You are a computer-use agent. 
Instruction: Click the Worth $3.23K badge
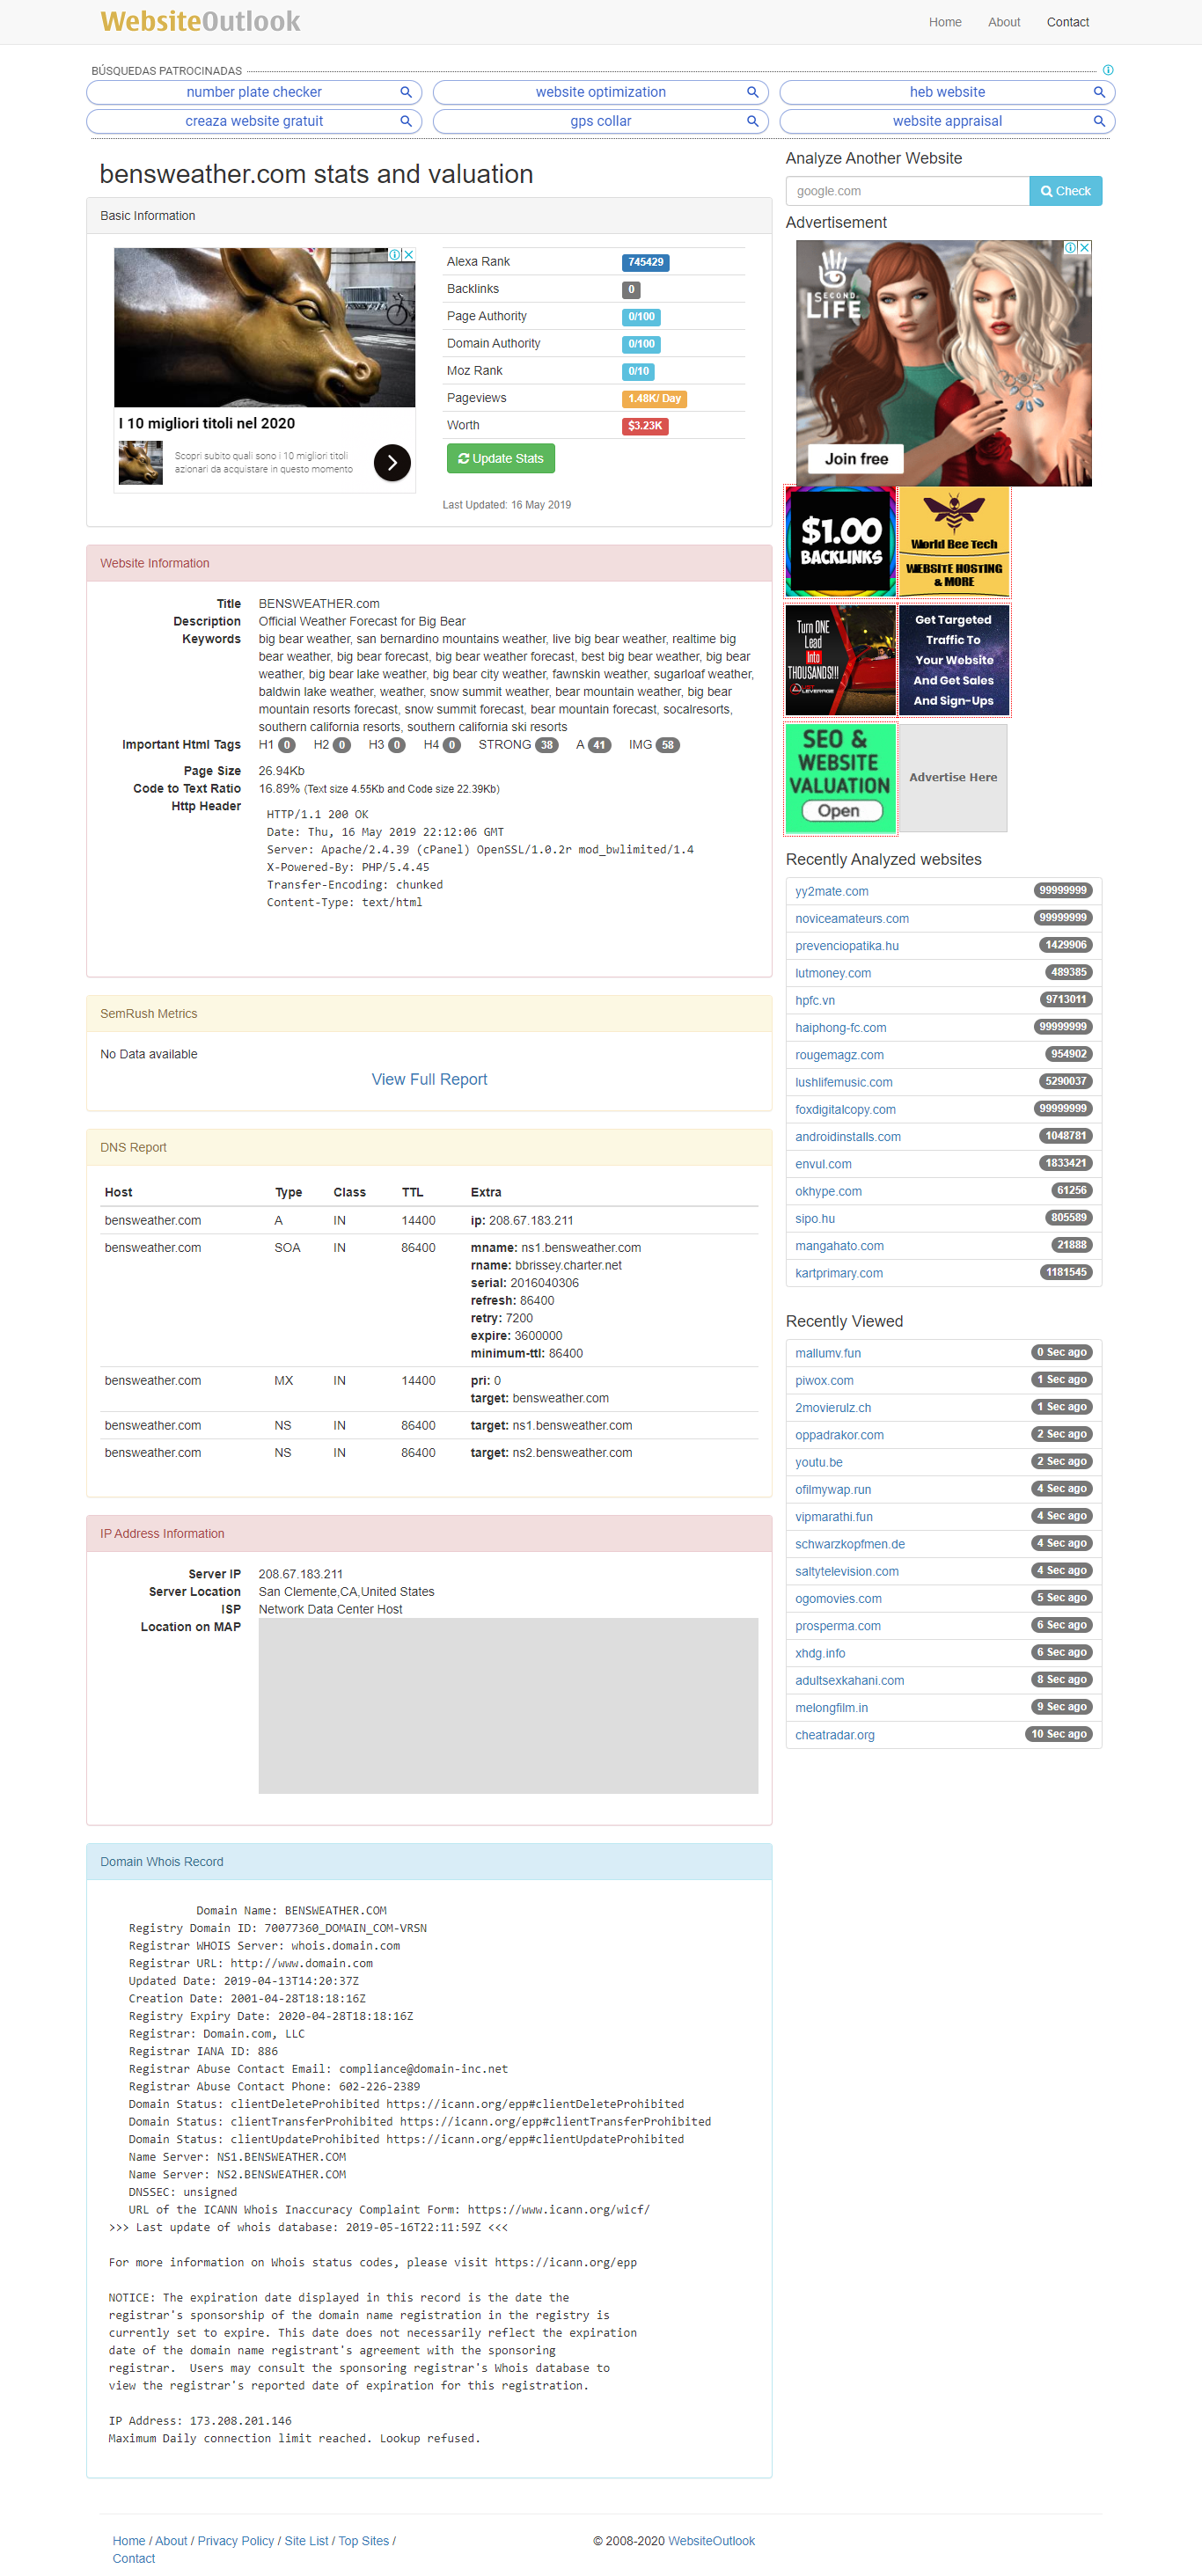click(x=645, y=426)
